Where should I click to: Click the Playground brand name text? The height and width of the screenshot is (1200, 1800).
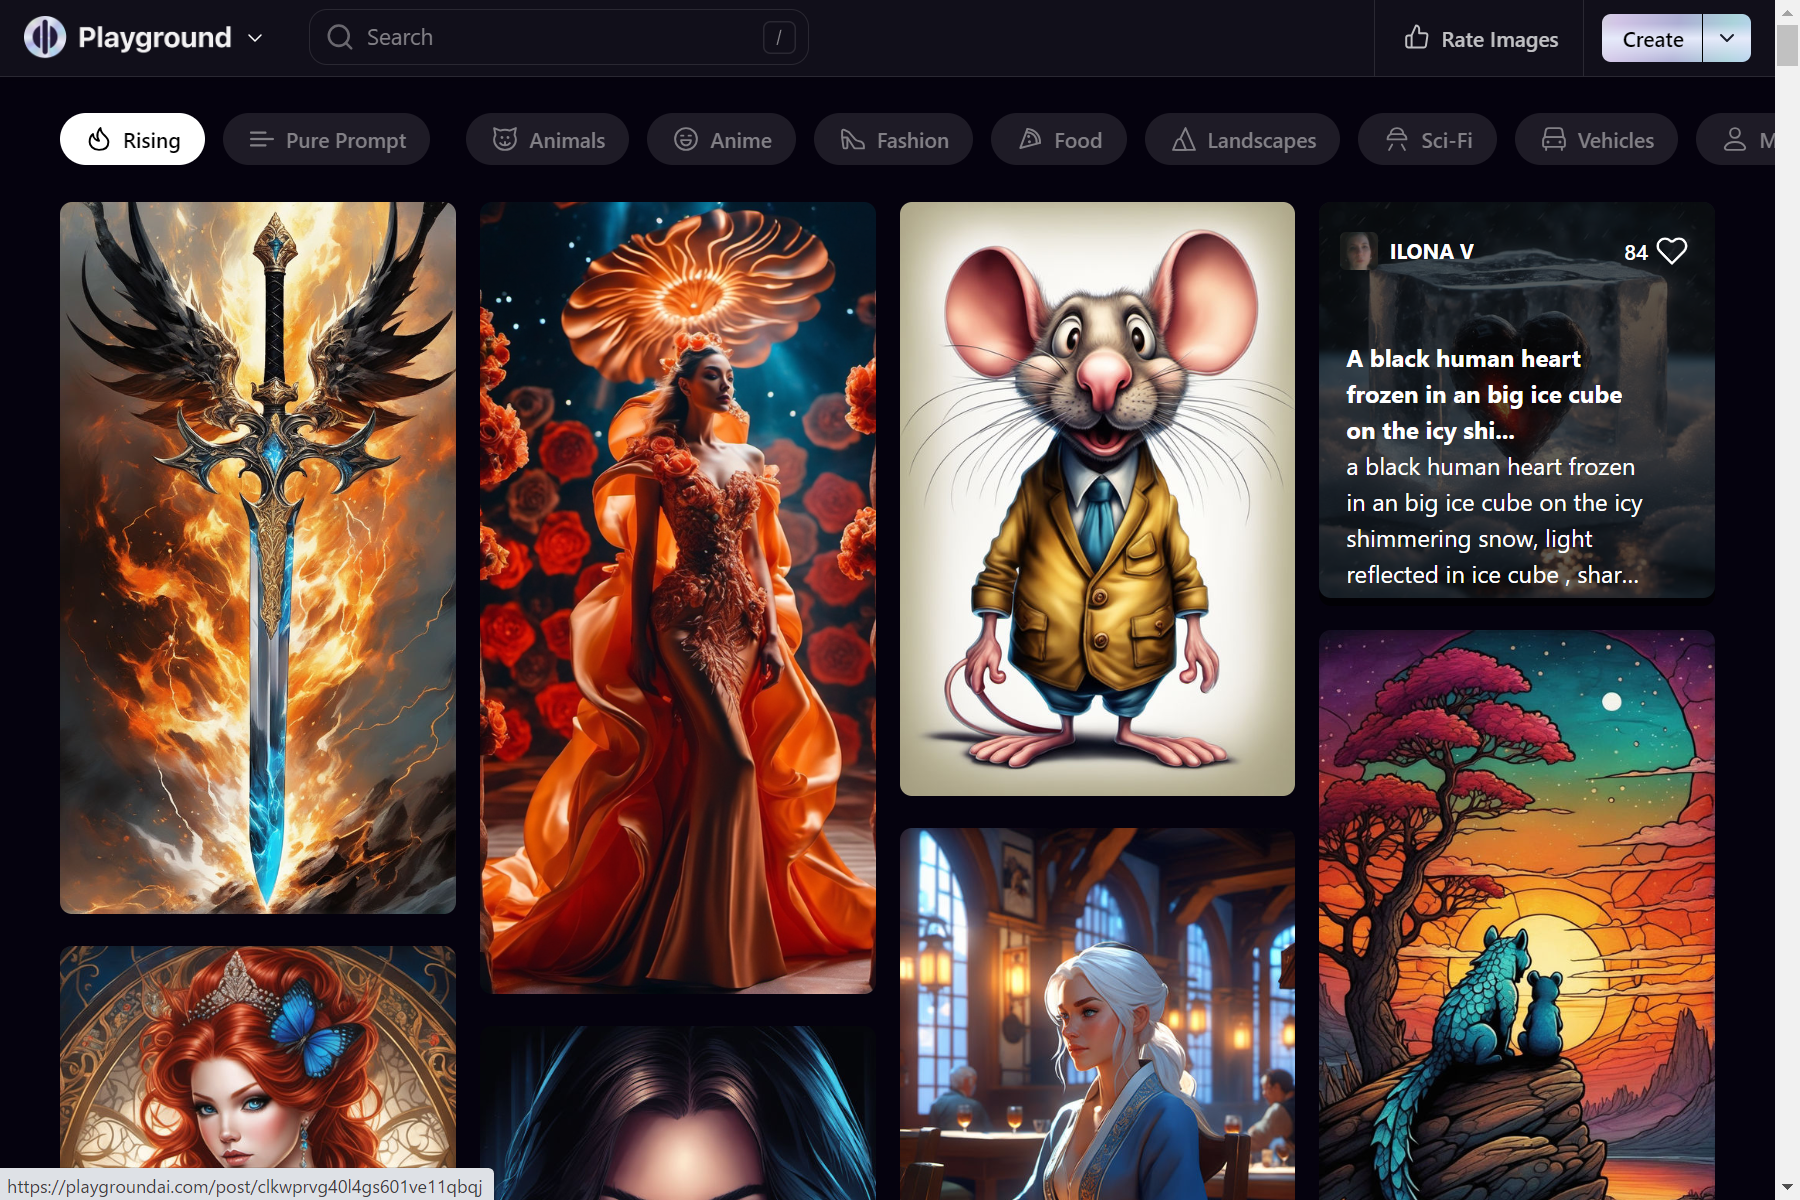pyautogui.click(x=155, y=37)
